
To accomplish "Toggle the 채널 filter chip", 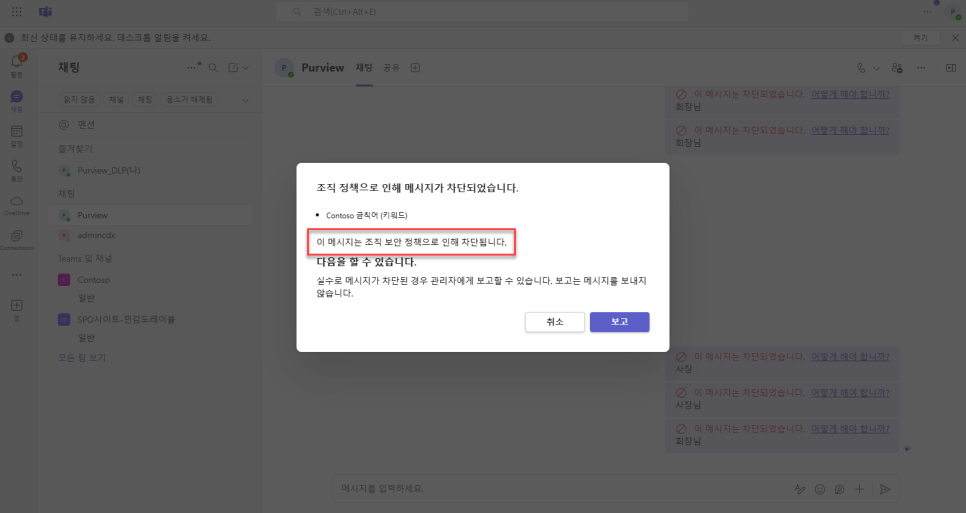I will click(116, 99).
